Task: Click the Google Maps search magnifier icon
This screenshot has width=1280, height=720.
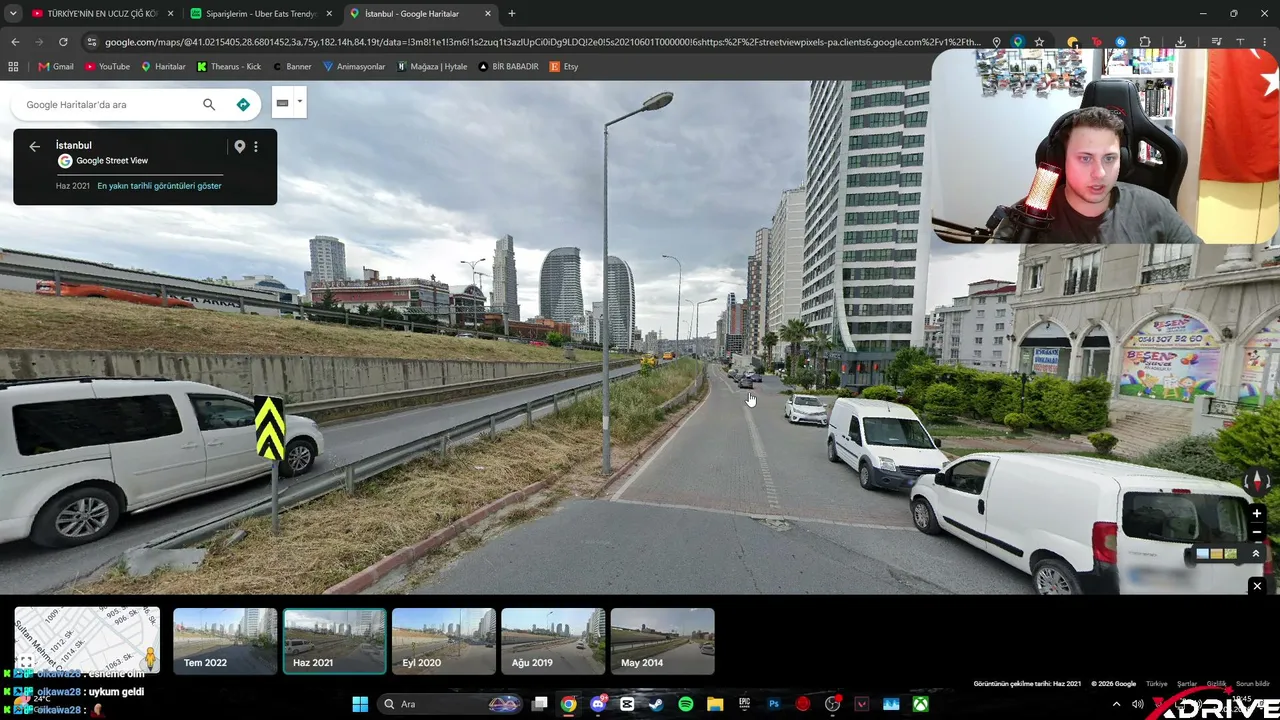Action: (209, 104)
